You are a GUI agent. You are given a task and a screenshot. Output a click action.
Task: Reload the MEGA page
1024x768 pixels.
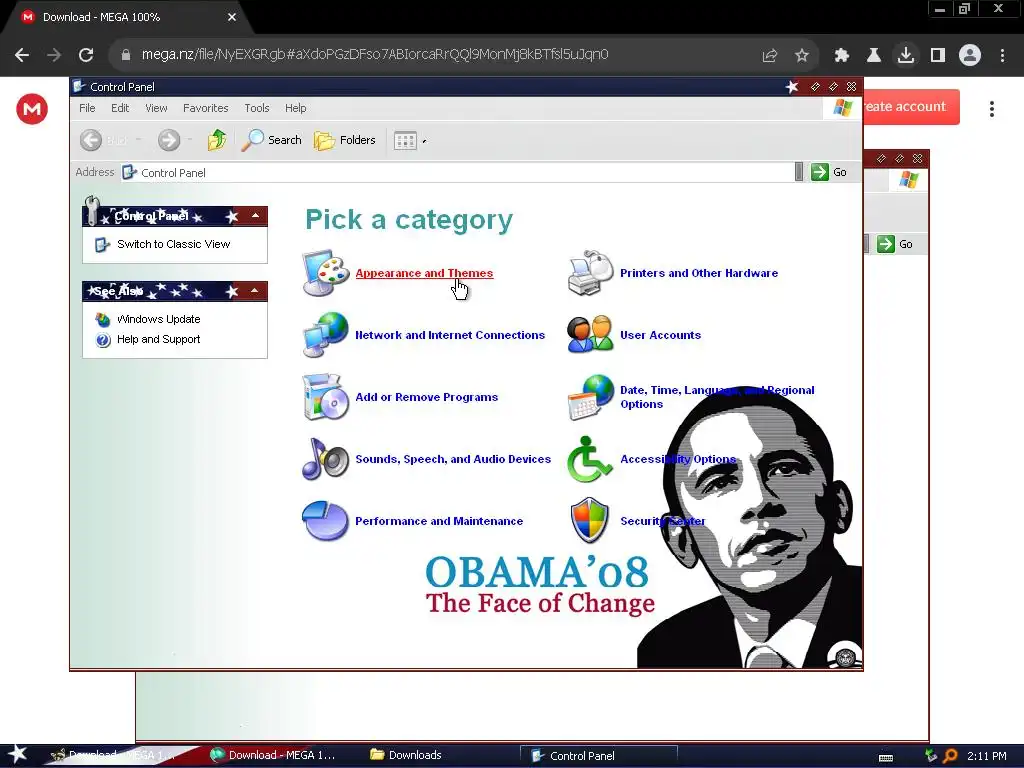click(86, 55)
